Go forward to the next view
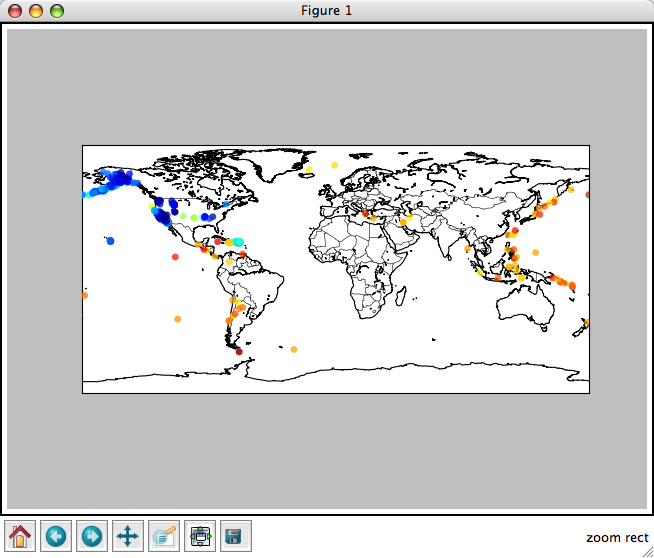Image resolution: width=654 pixels, height=558 pixels. coord(92,536)
